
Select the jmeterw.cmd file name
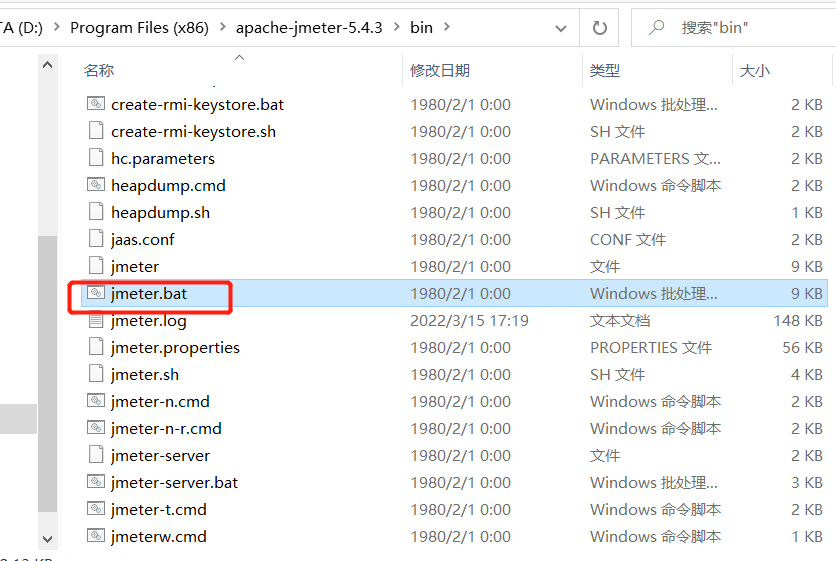click(x=158, y=536)
